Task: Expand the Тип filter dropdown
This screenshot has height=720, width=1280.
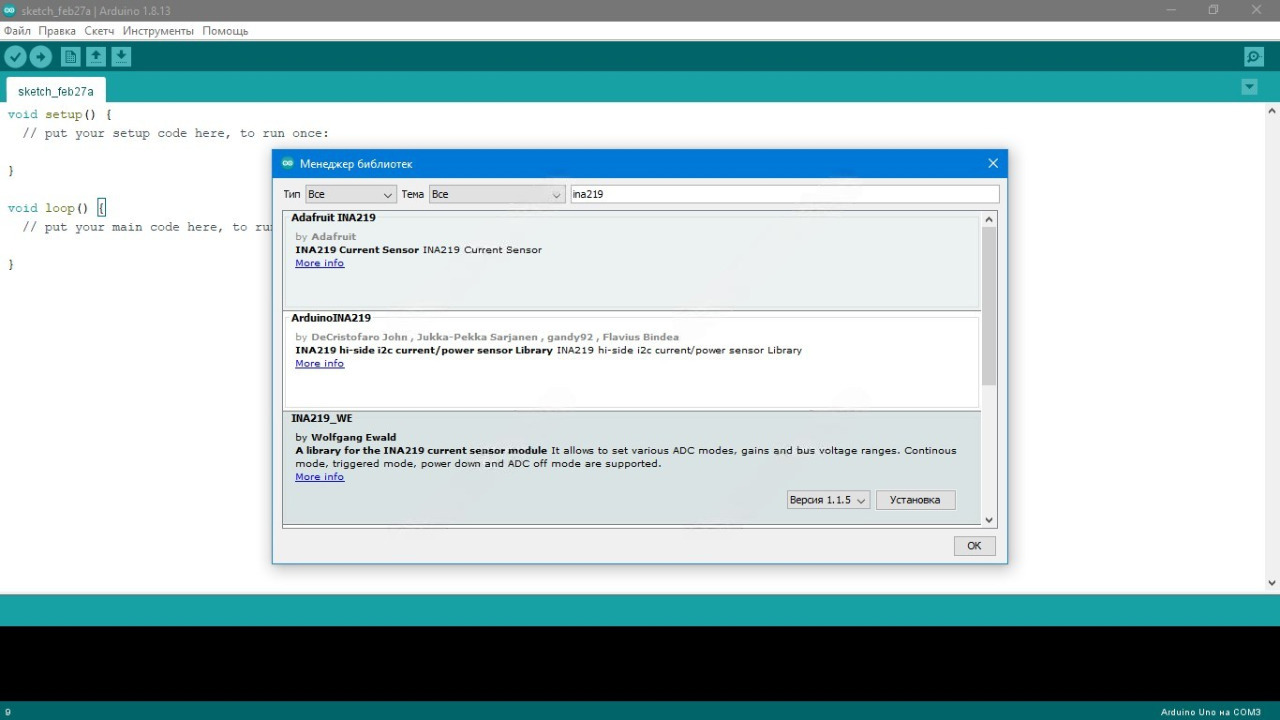Action: (351, 194)
